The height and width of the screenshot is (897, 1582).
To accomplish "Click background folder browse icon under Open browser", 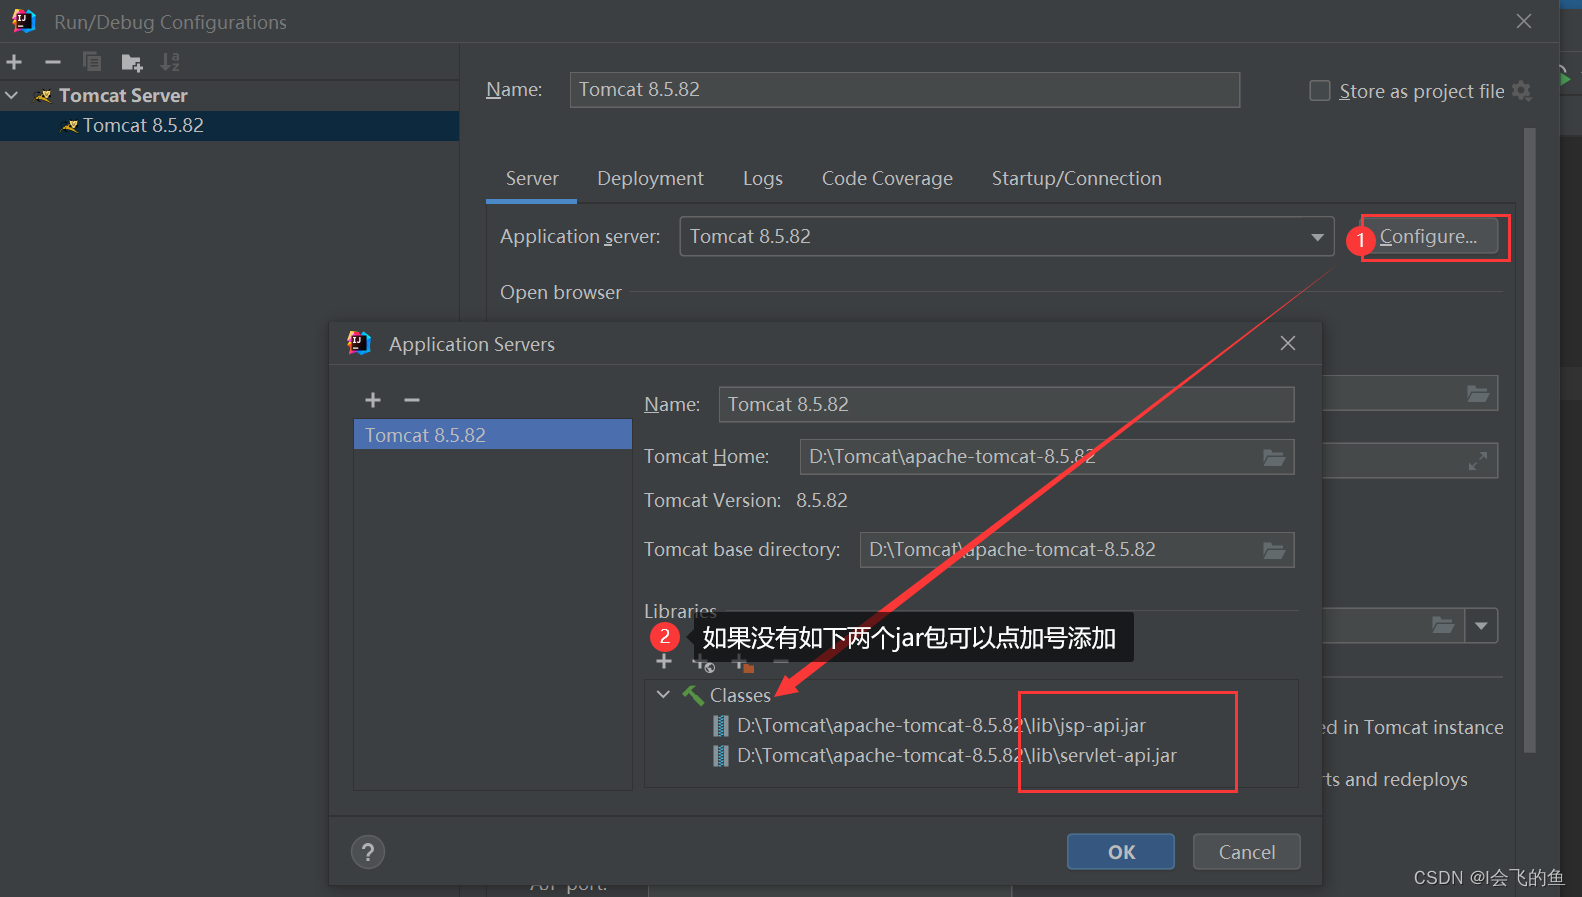I will 1478,394.
